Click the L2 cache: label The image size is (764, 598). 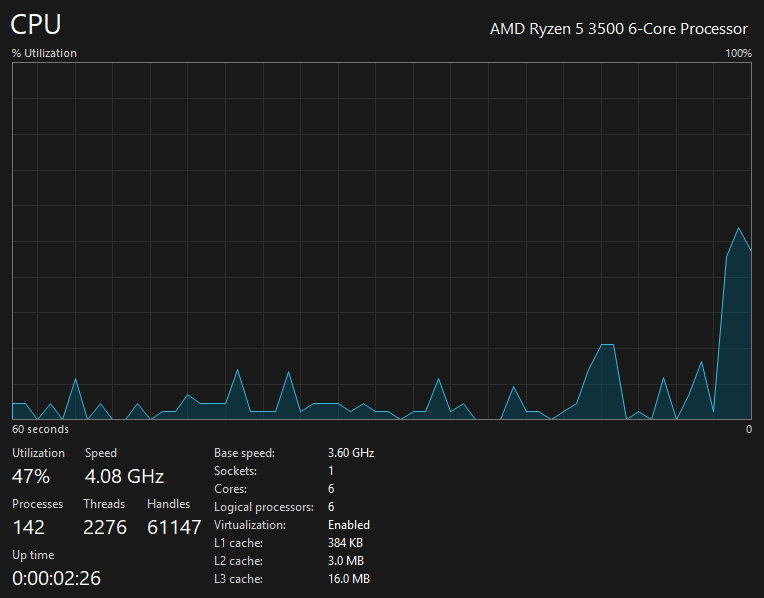[238, 561]
